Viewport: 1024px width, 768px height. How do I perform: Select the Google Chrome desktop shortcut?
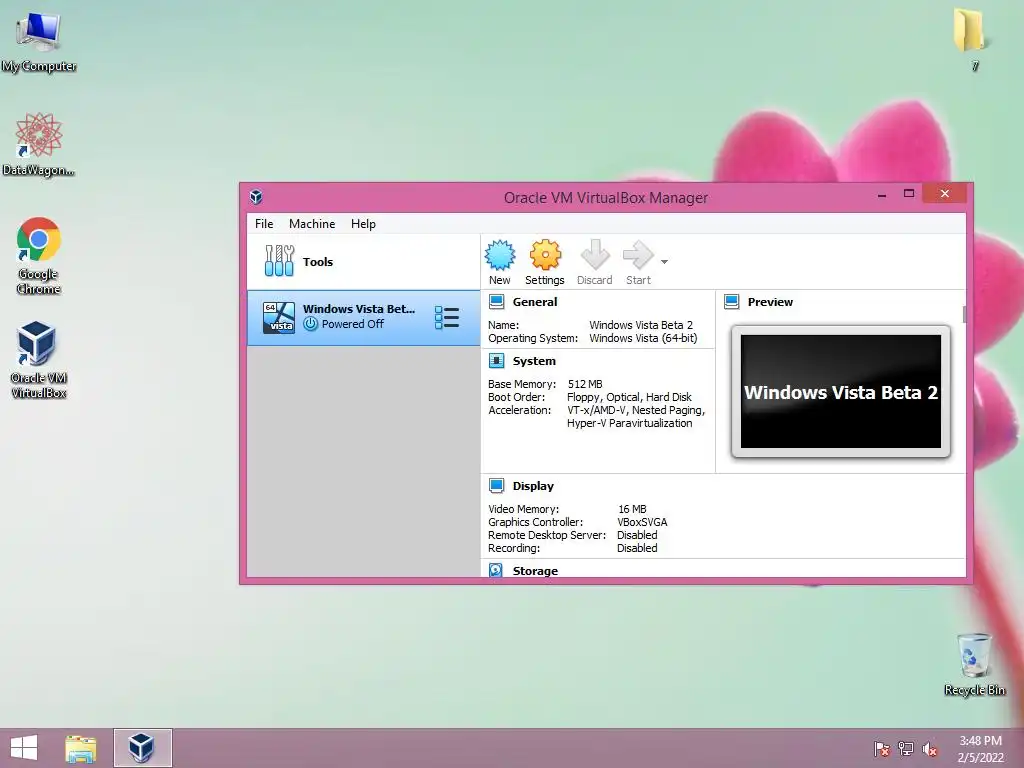39,255
